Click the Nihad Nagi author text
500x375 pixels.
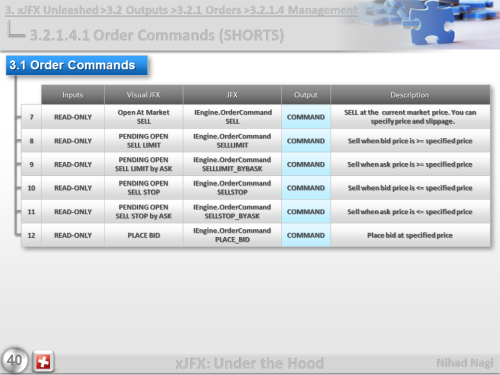click(x=465, y=363)
